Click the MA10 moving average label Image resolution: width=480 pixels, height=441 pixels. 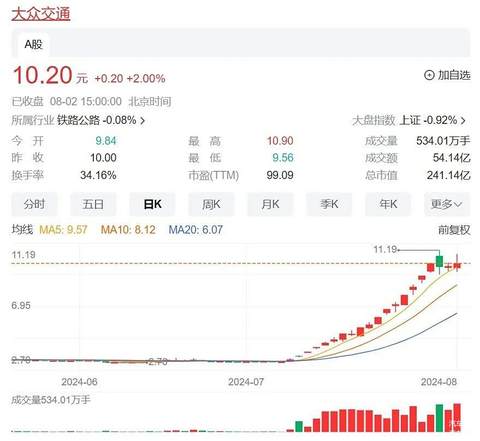[x=128, y=230]
